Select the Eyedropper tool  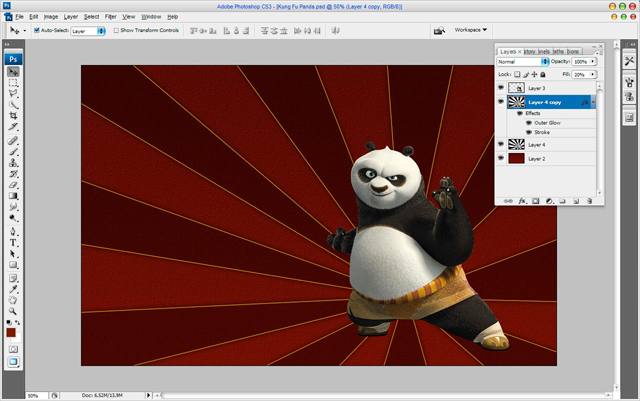(x=13, y=289)
